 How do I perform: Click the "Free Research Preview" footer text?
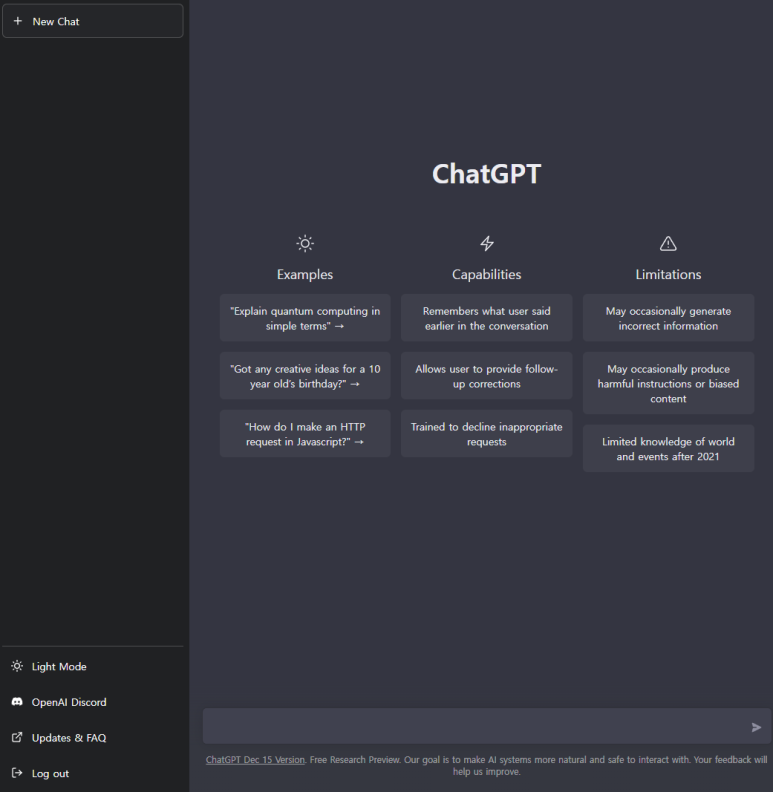(x=355, y=760)
